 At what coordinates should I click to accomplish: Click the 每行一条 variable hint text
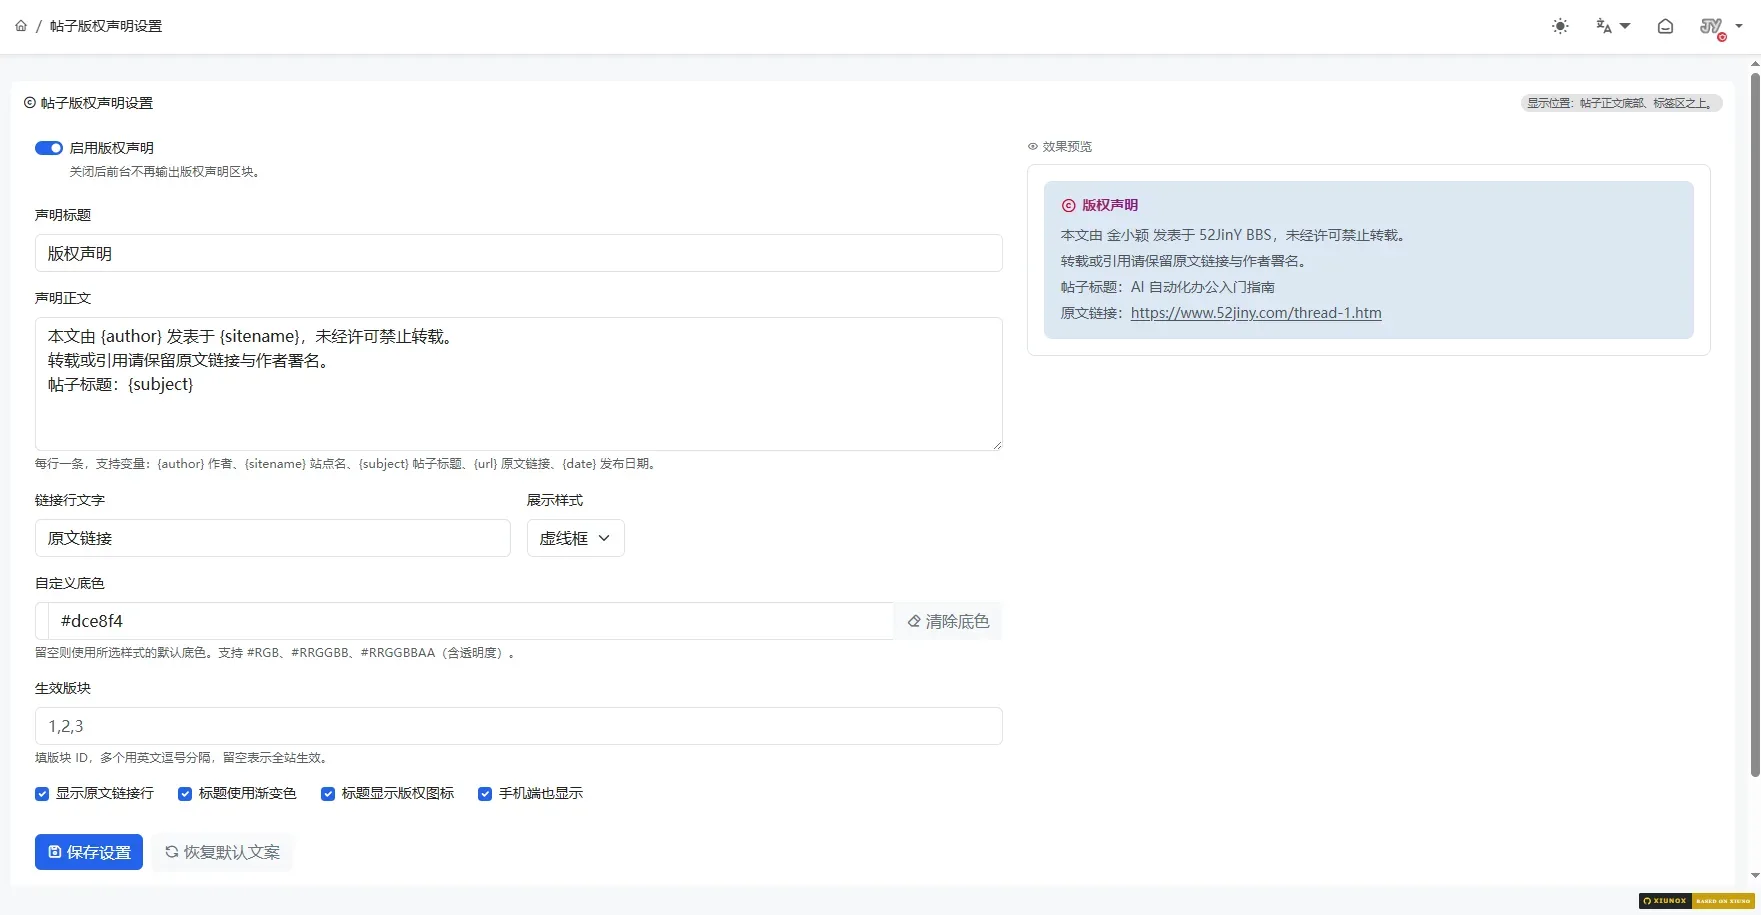tap(348, 464)
